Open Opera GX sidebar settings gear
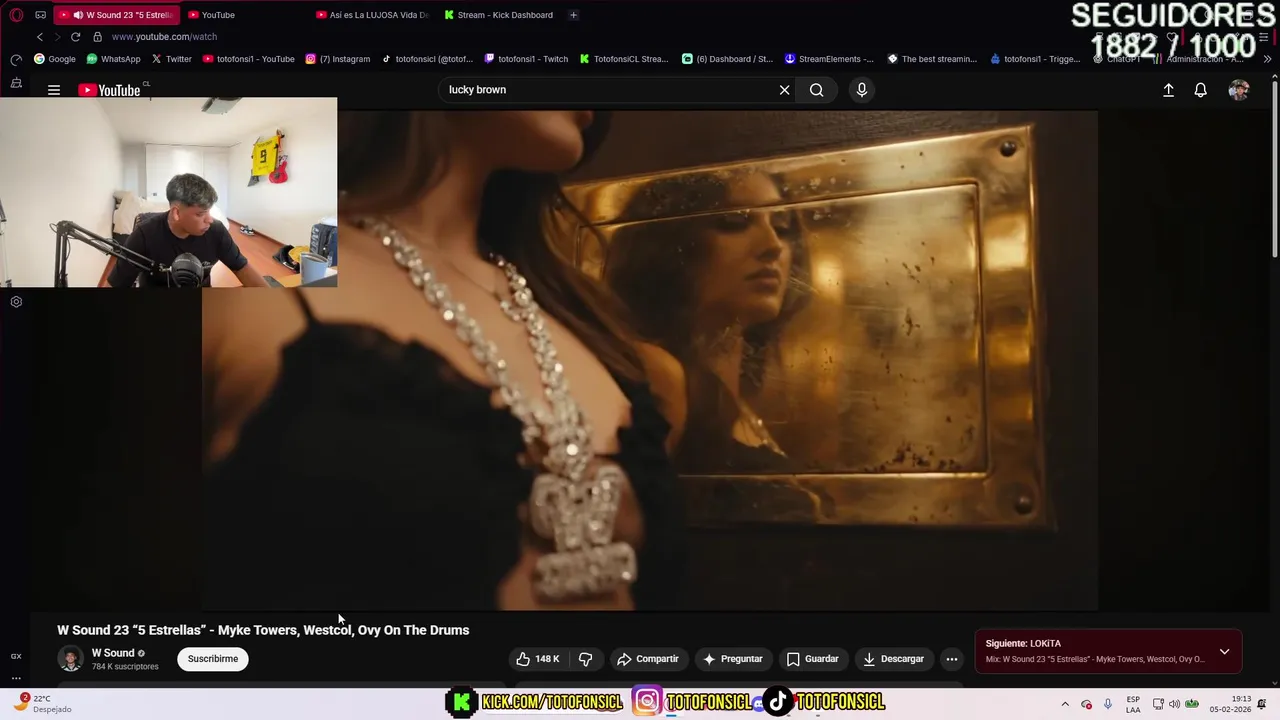This screenshot has width=1280, height=720. click(16, 301)
